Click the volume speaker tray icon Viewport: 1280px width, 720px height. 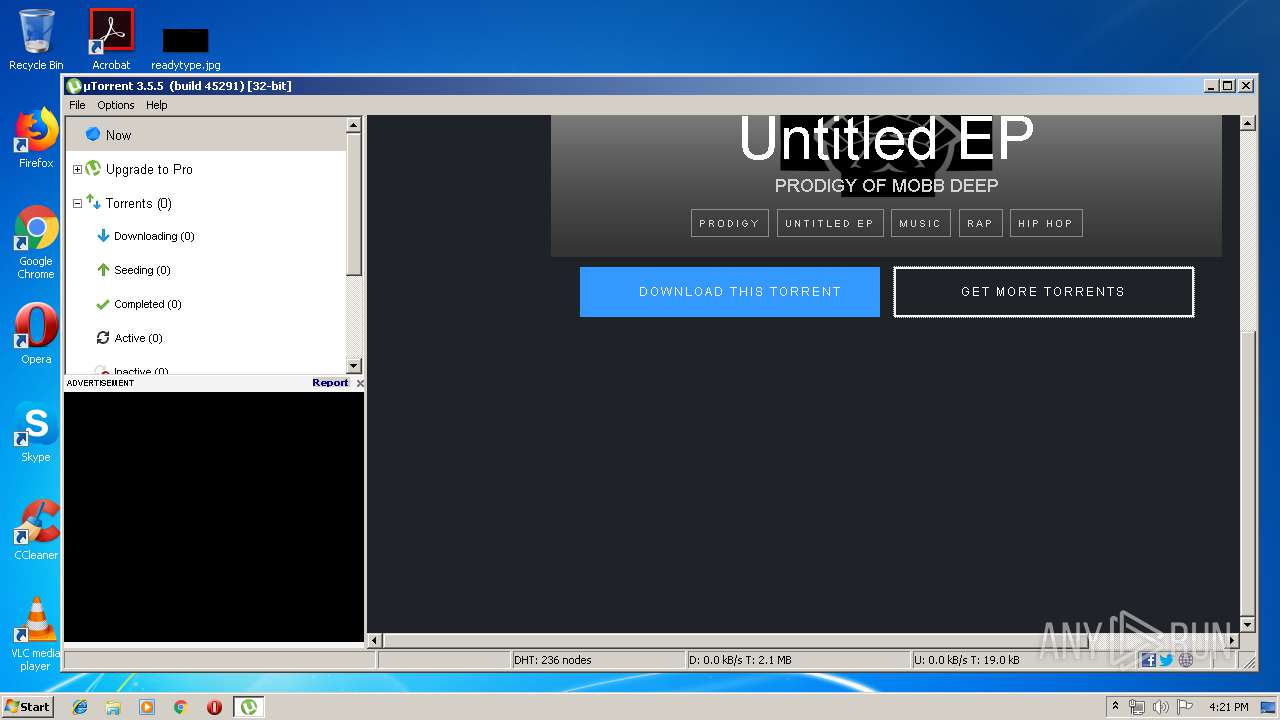point(1161,707)
